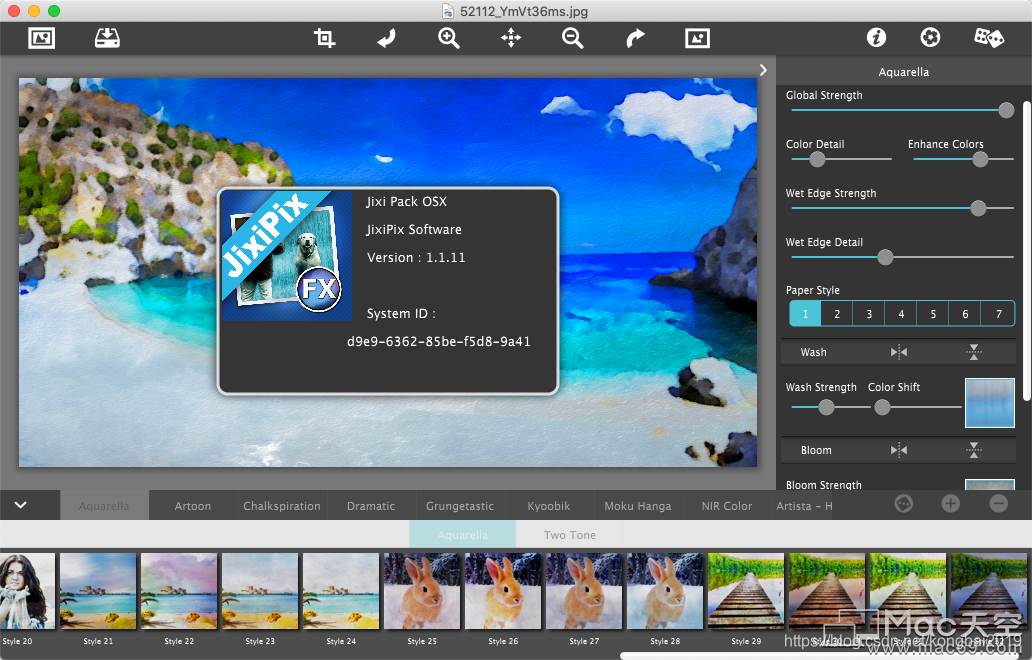Apply the Style 26 rabbit preset
The image size is (1032, 660).
coord(503,591)
